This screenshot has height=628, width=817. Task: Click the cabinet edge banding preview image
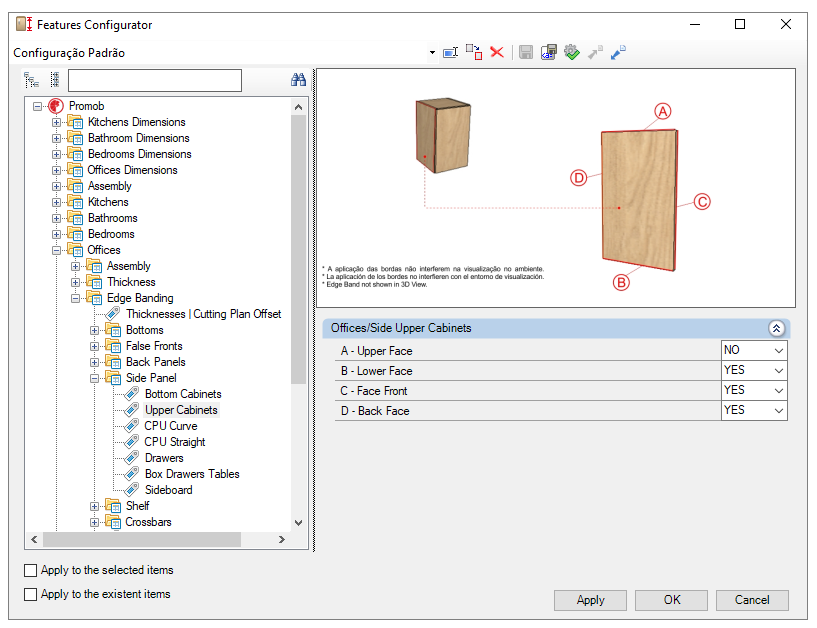point(556,188)
